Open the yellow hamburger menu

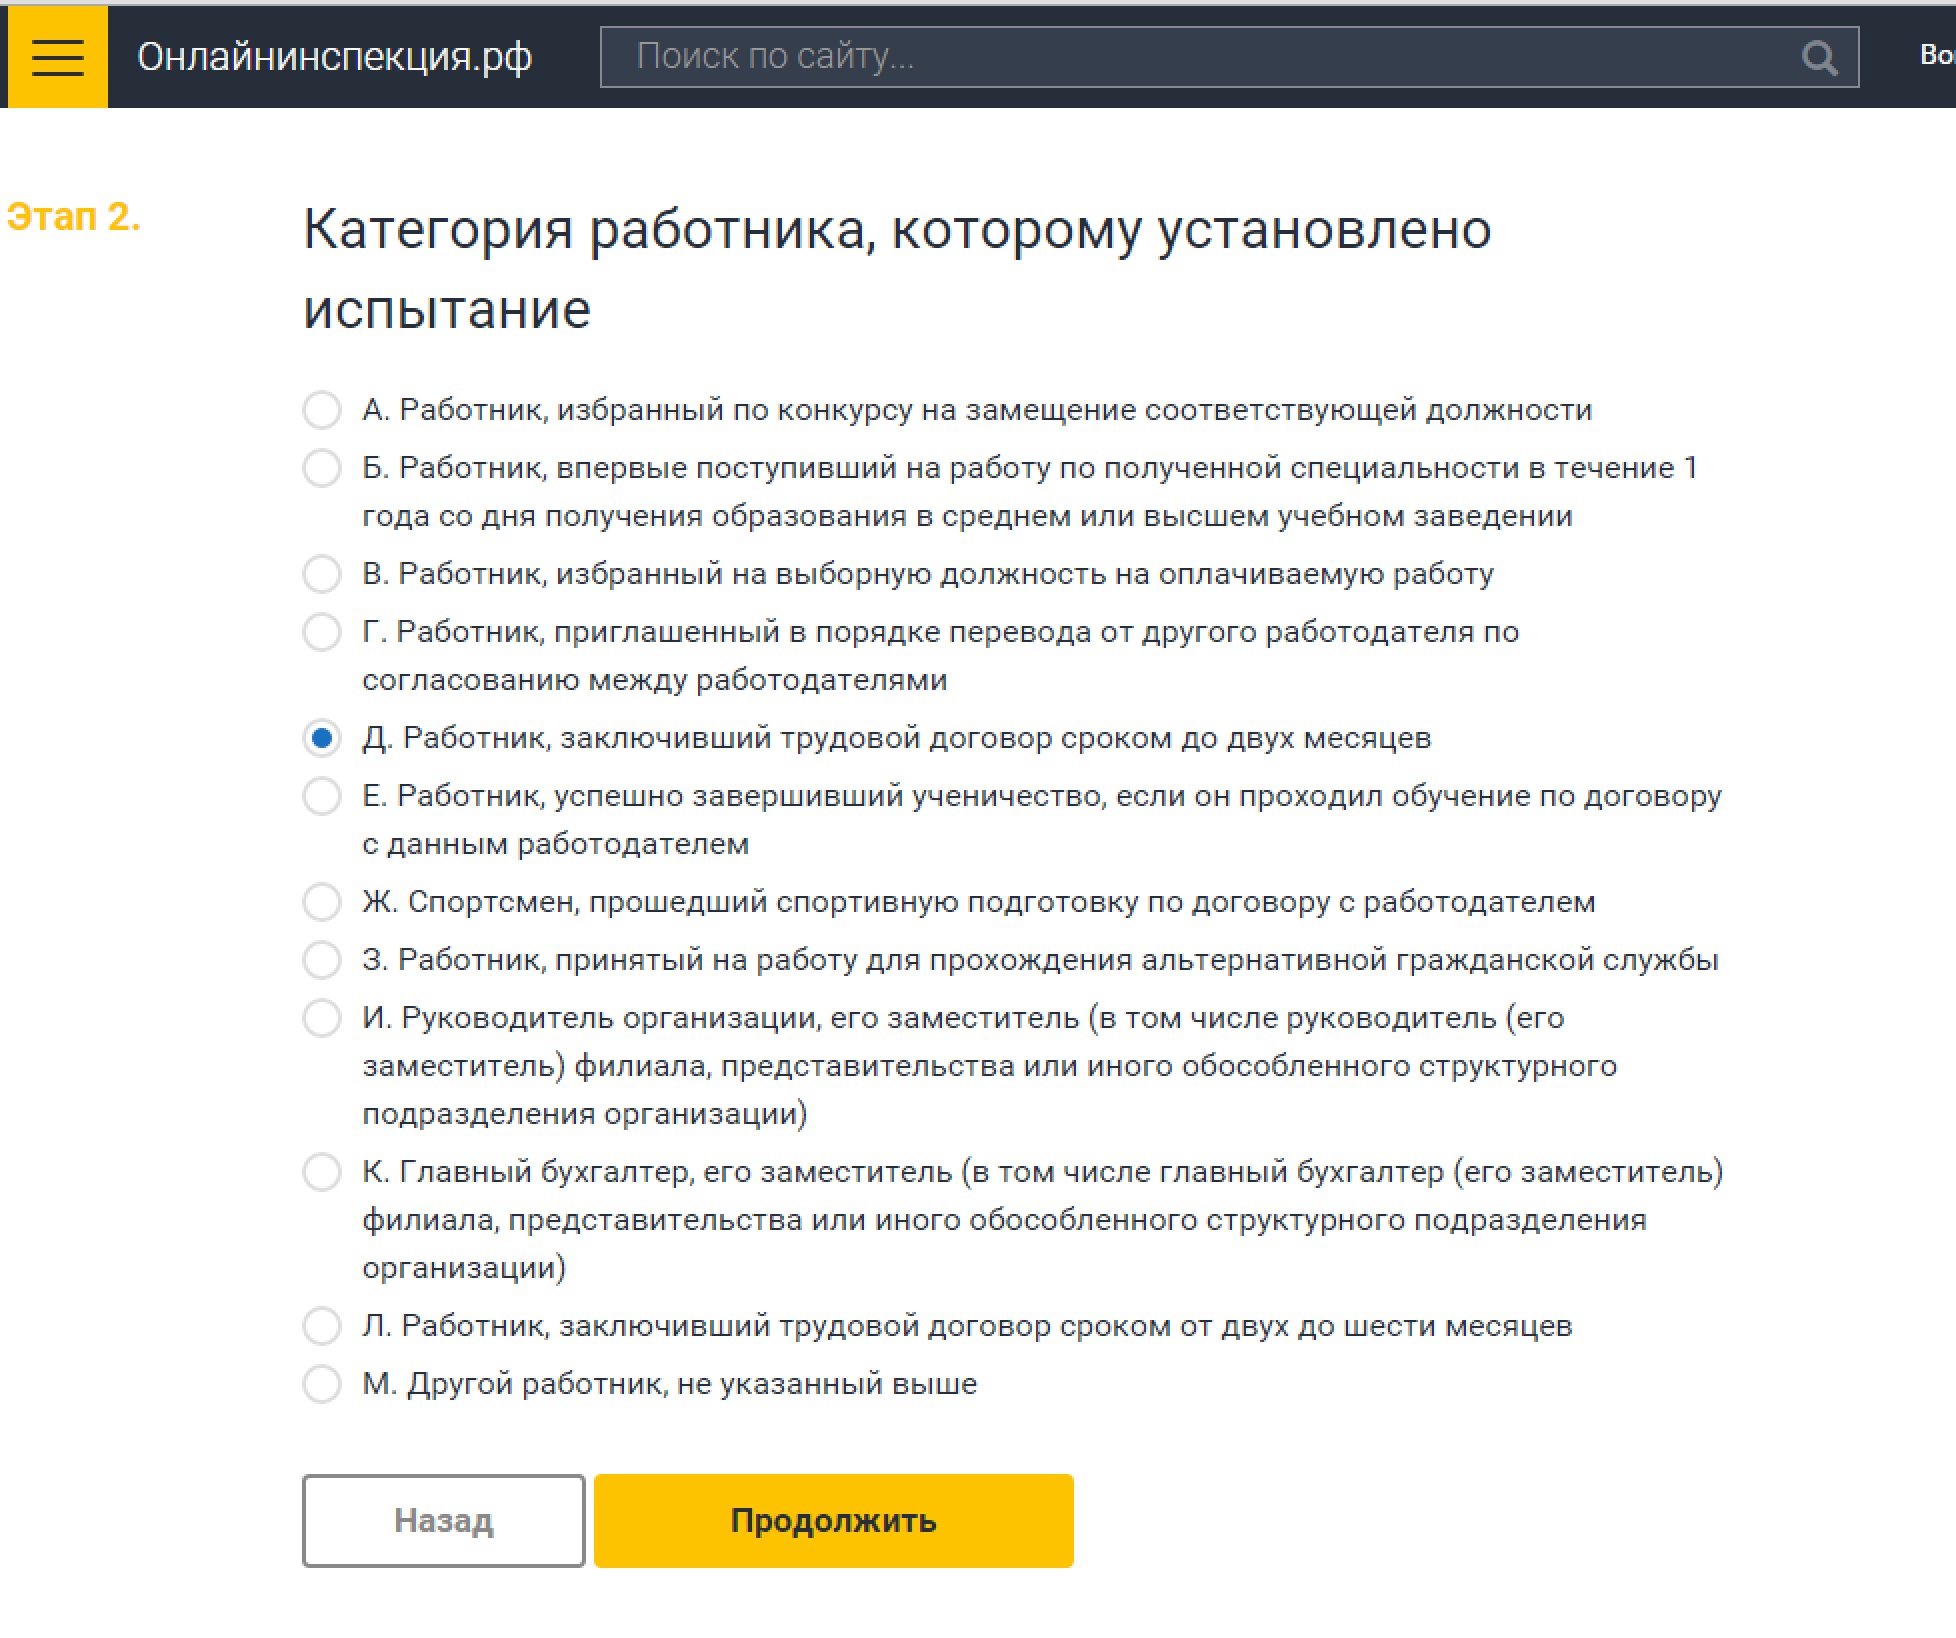57,57
